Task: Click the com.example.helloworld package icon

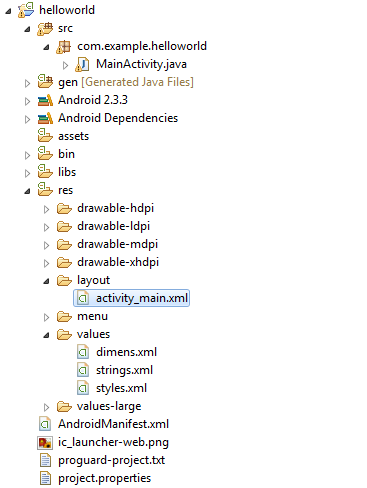Action: [64, 47]
